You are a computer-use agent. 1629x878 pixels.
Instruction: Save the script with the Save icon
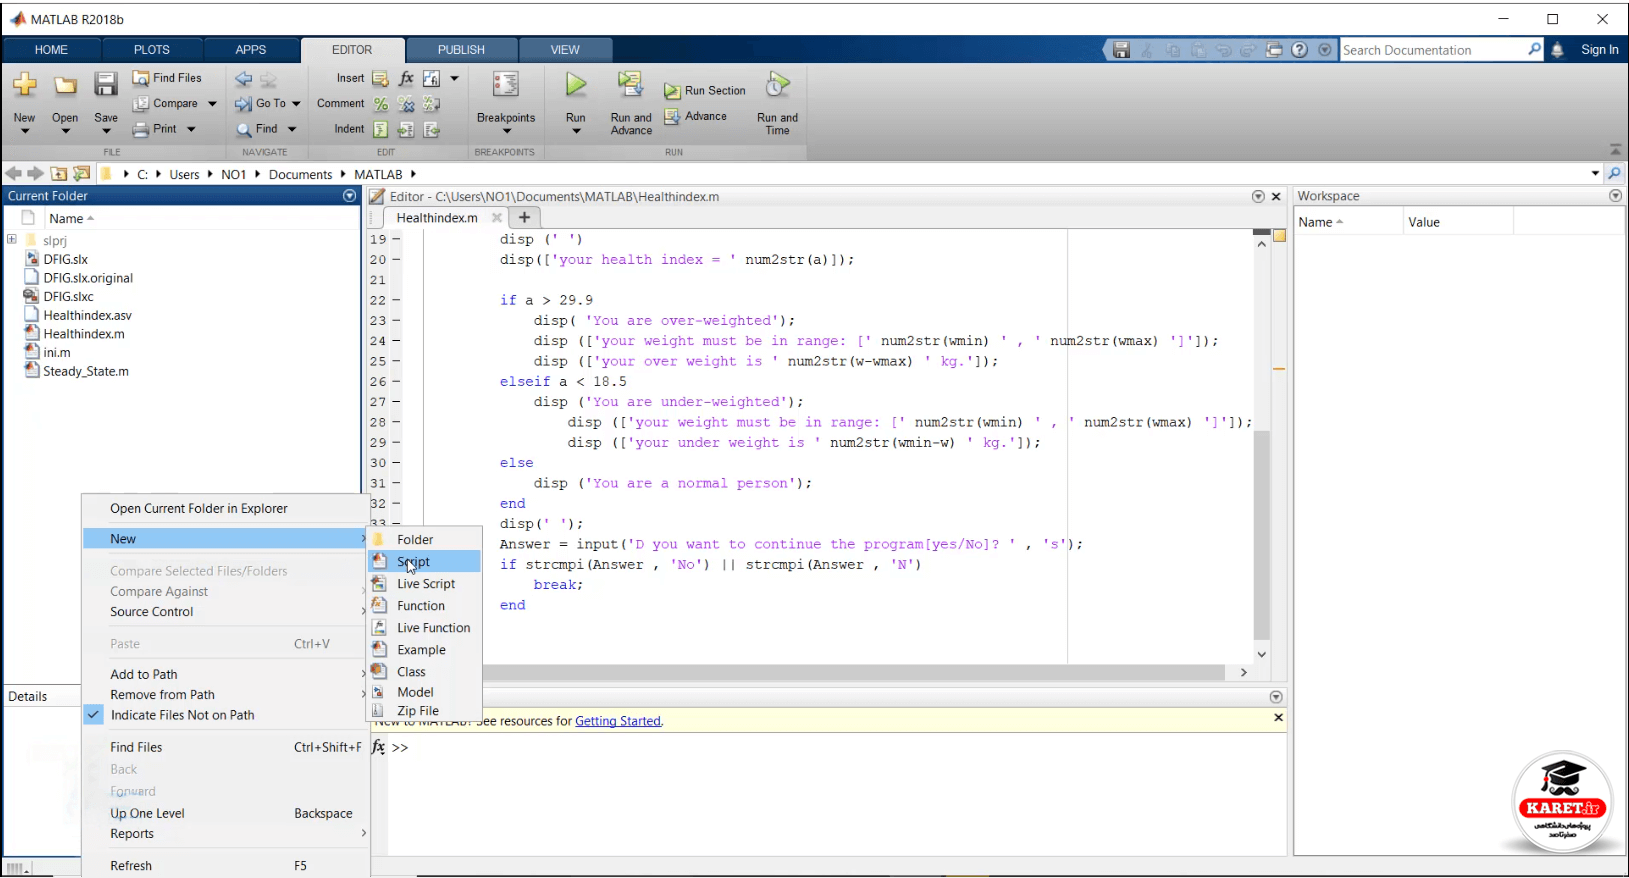[106, 85]
